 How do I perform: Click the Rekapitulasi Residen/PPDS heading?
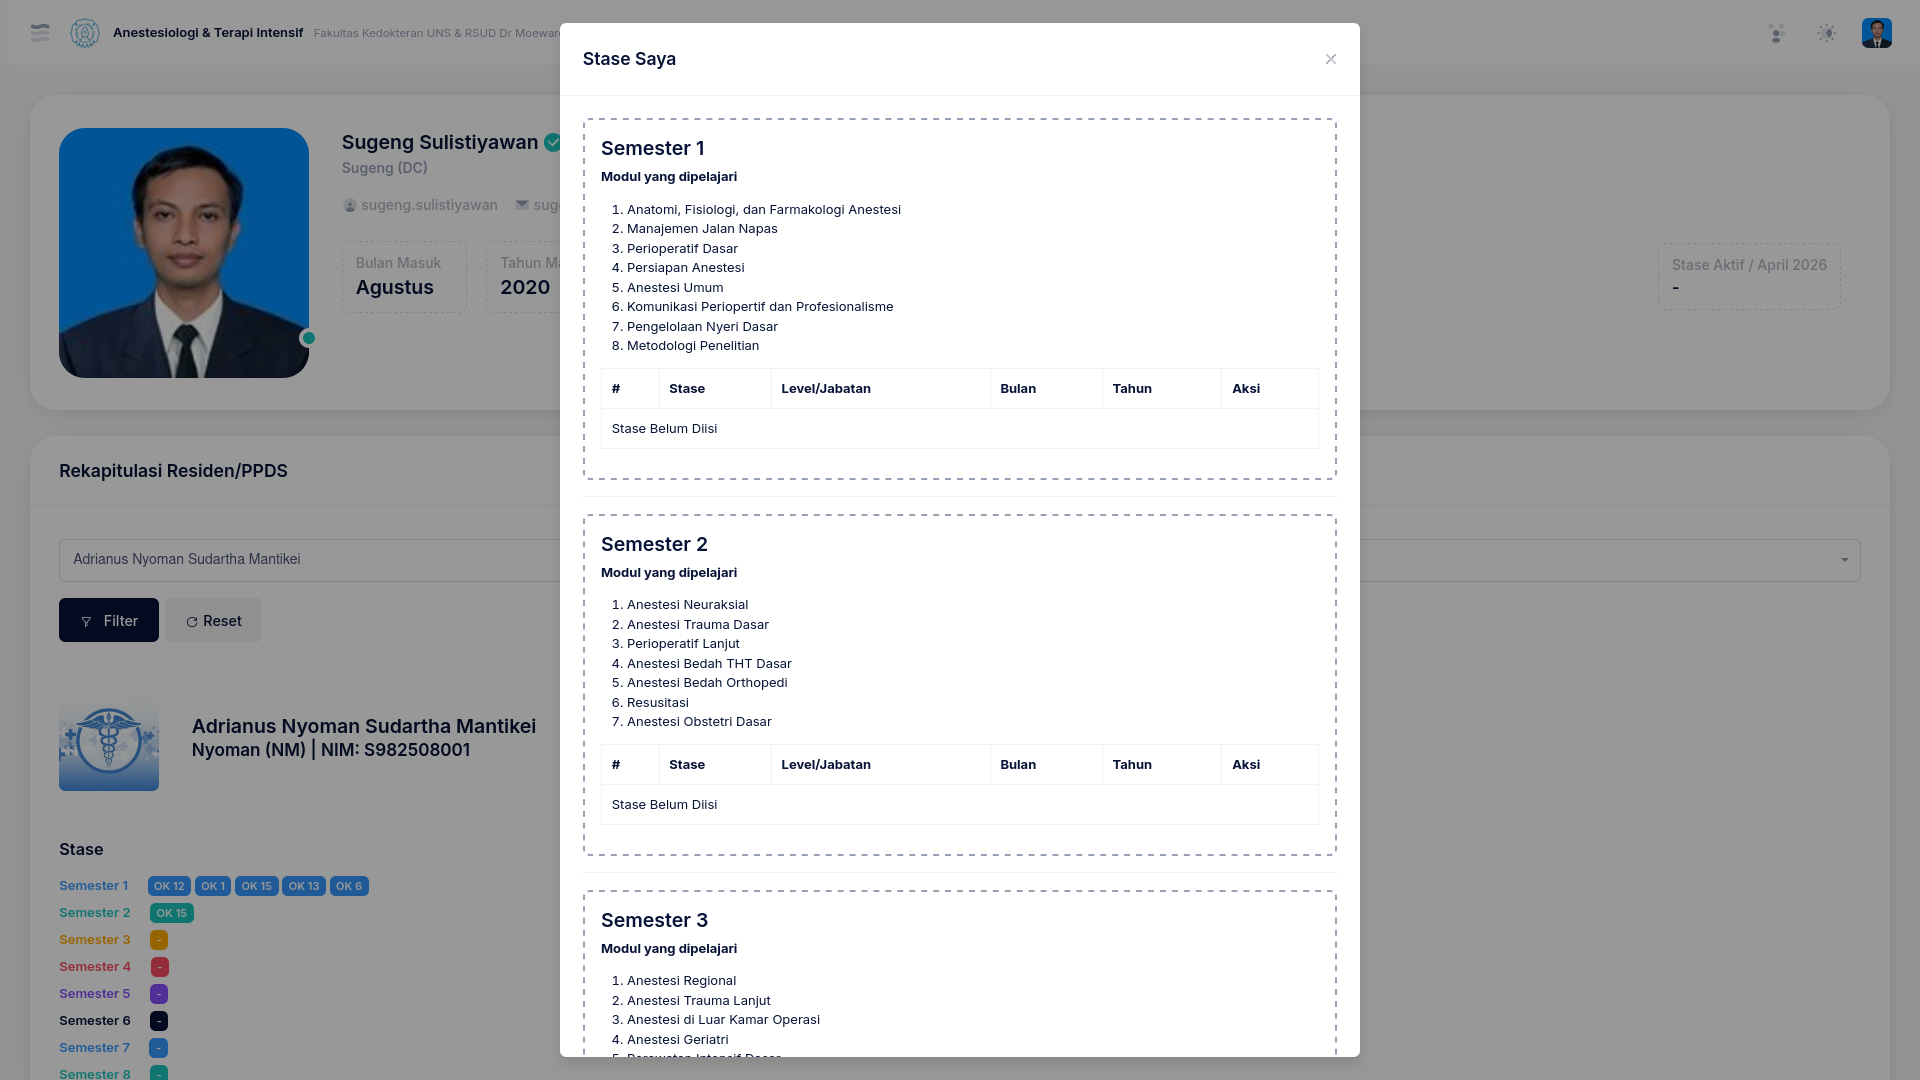click(x=173, y=471)
